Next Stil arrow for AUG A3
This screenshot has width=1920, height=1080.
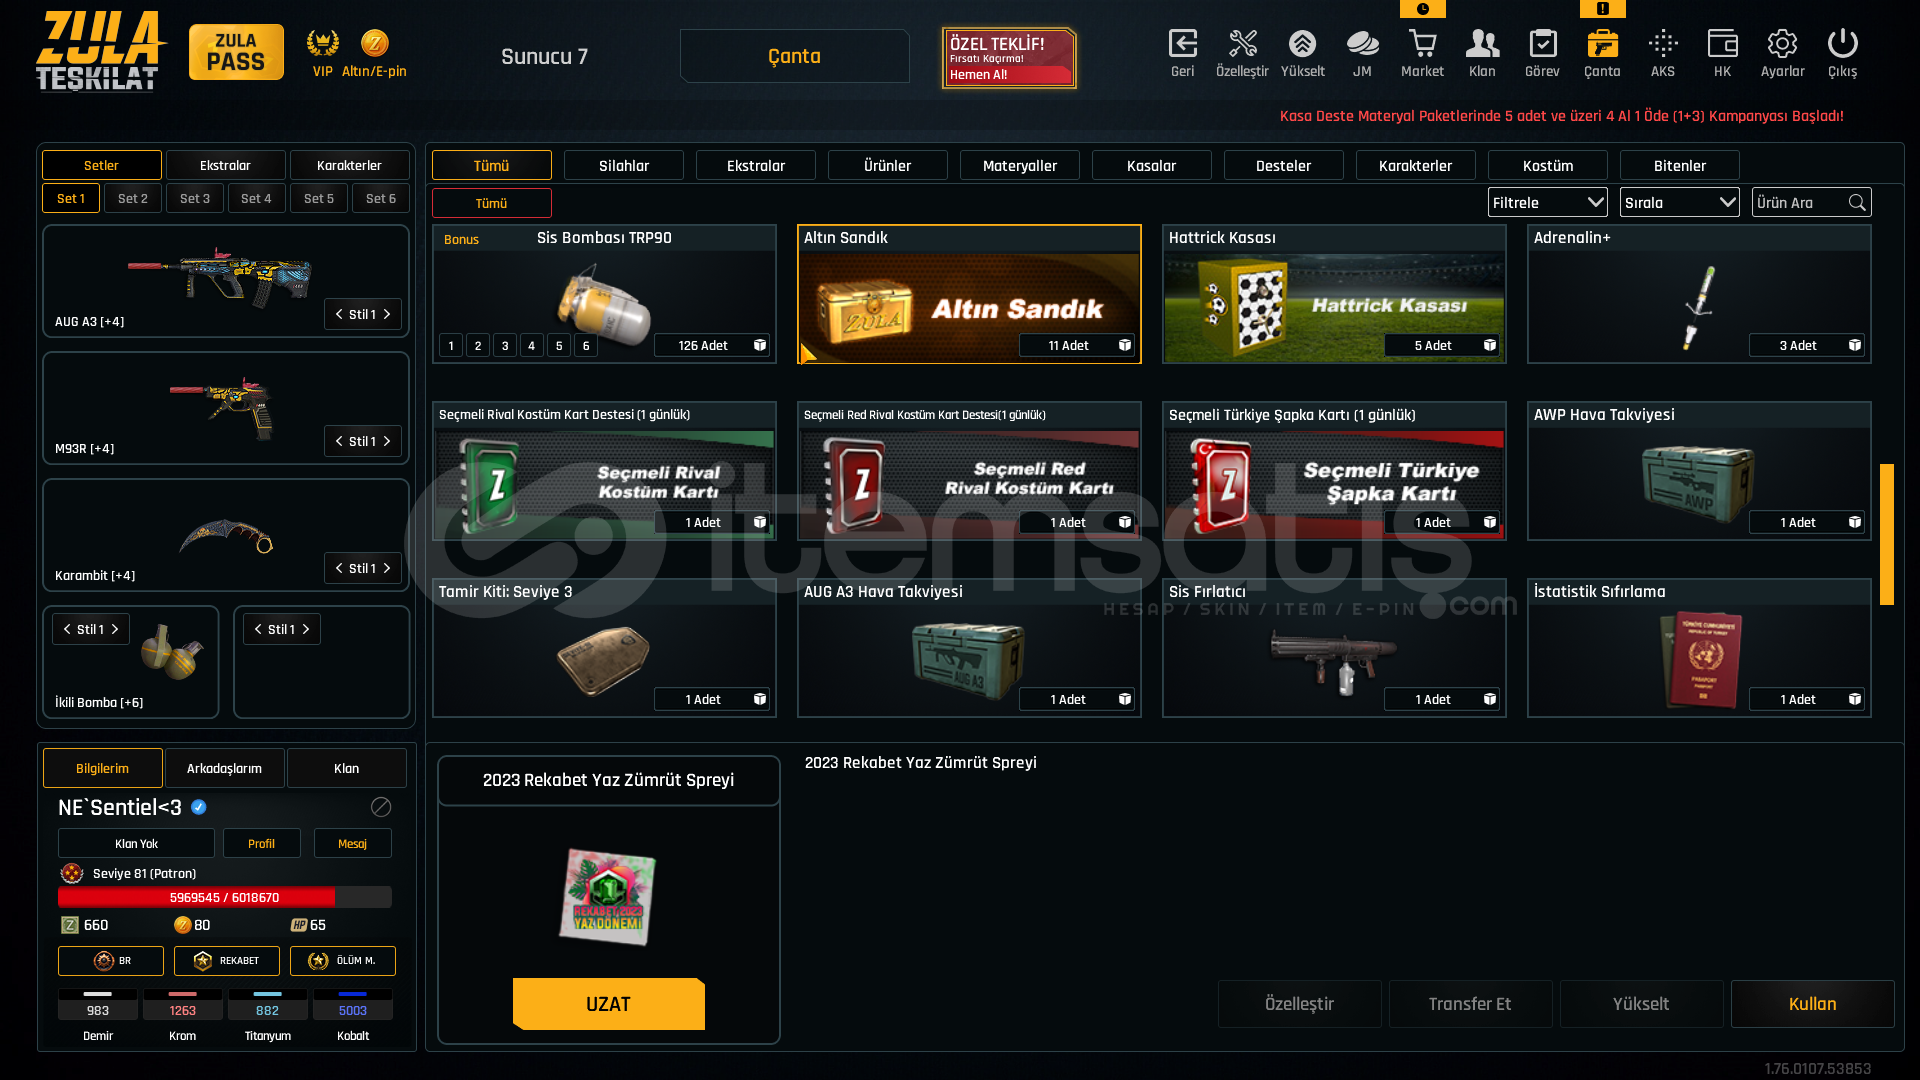coord(387,314)
